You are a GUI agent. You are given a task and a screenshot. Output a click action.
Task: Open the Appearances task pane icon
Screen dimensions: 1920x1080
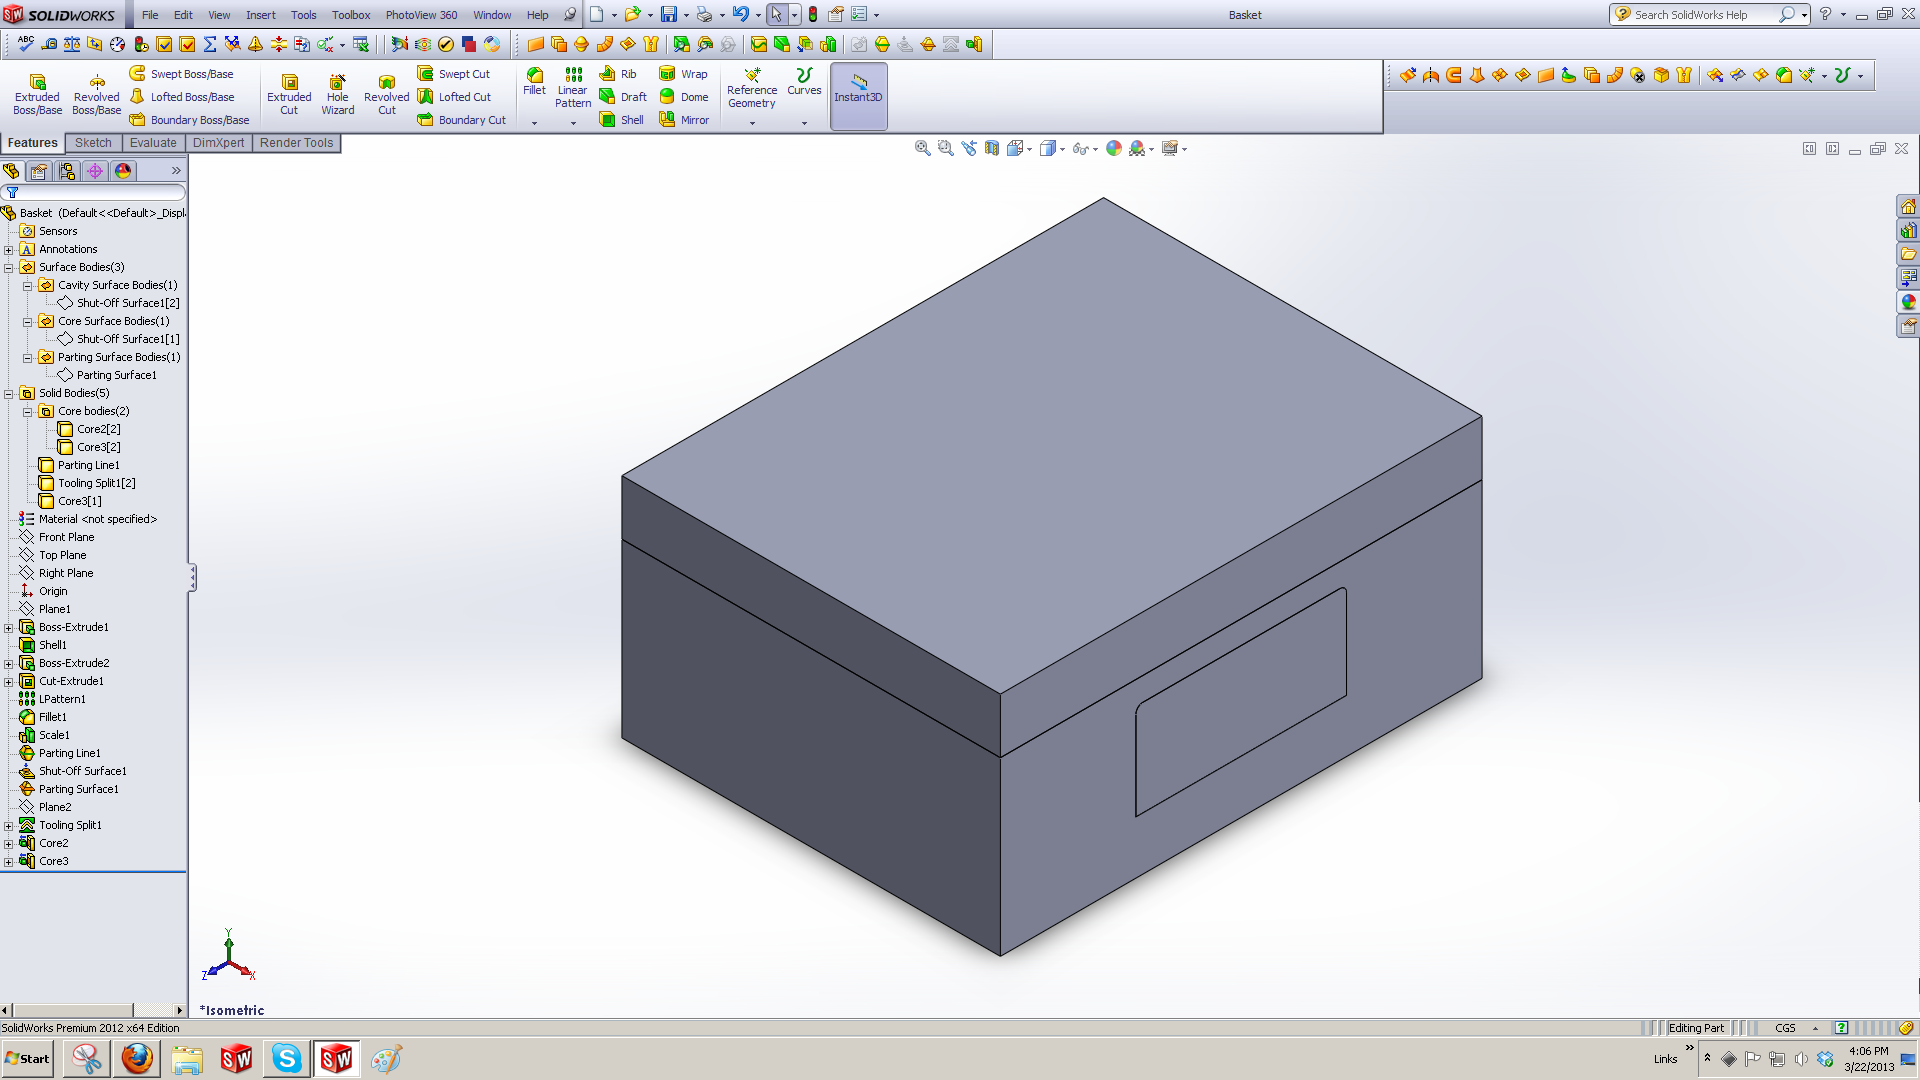click(x=1908, y=302)
